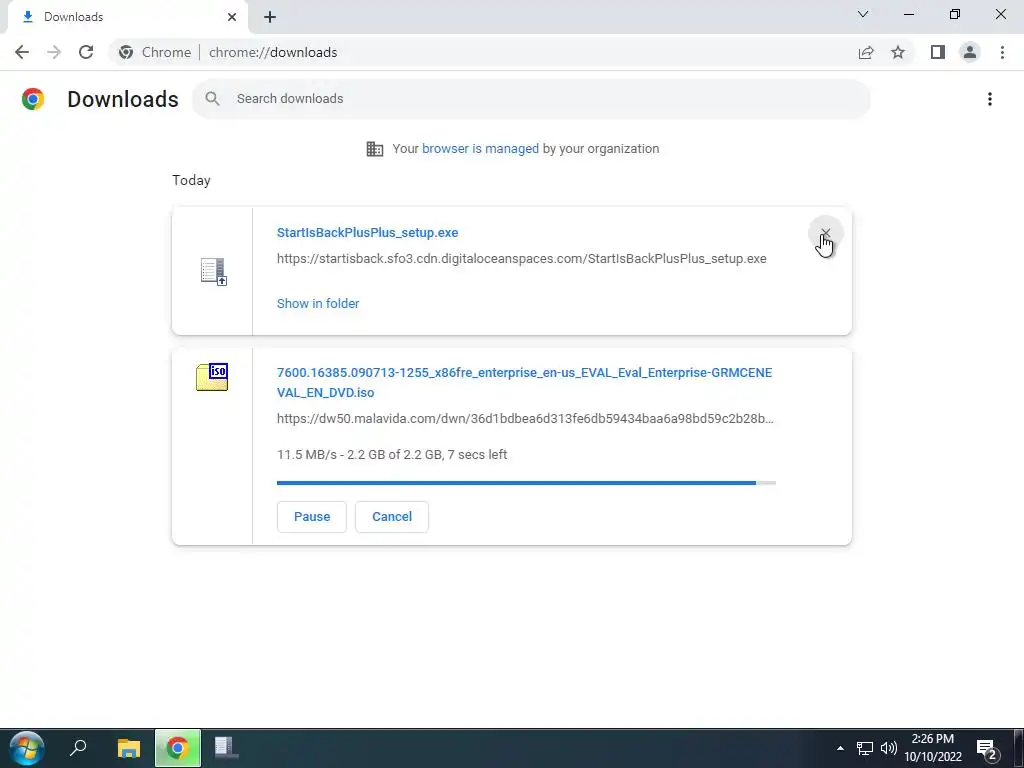This screenshot has width=1024, height=768.
Task: Click the setup installer taskbar icon
Action: (x=227, y=748)
